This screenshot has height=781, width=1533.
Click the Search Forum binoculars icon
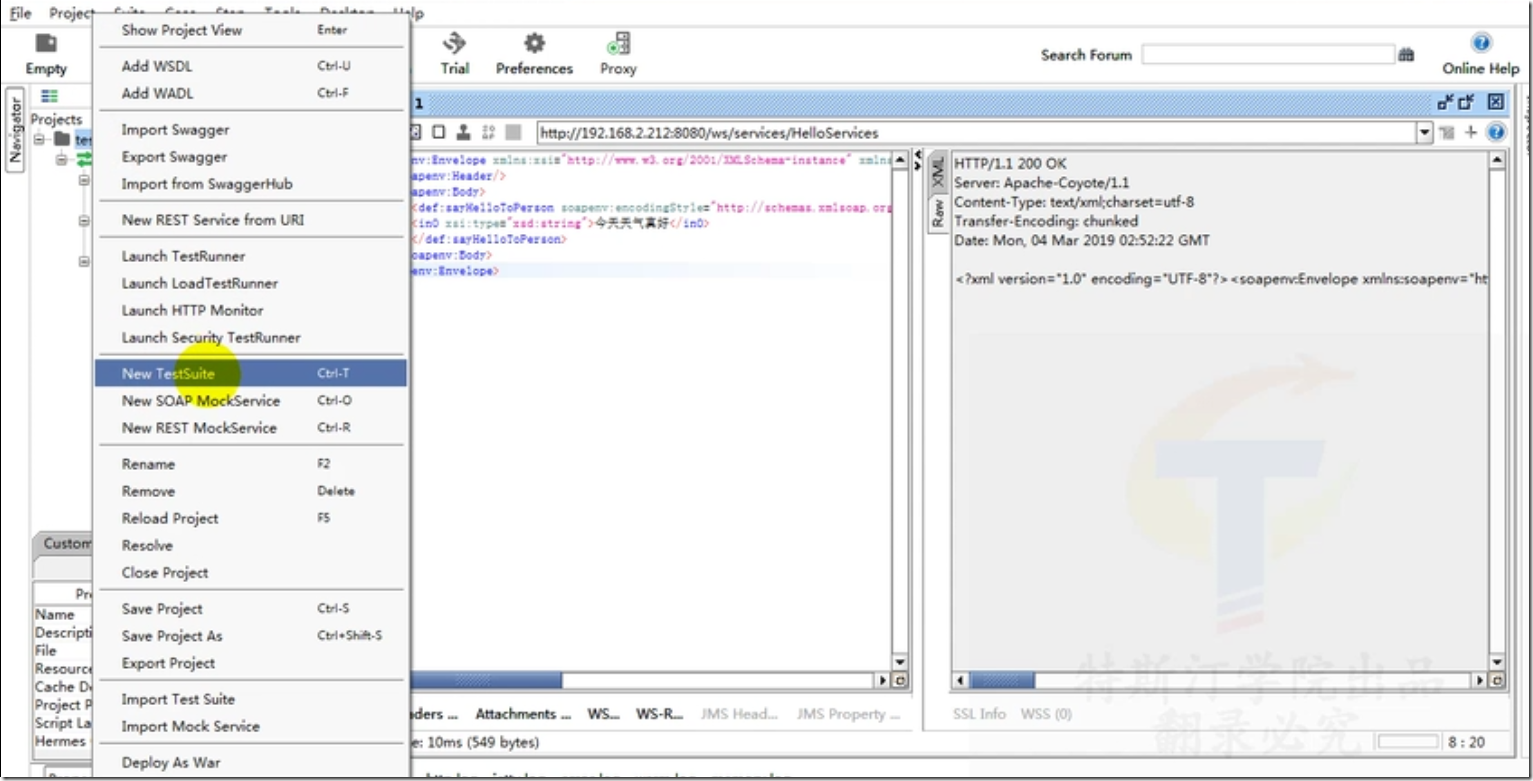(1406, 54)
